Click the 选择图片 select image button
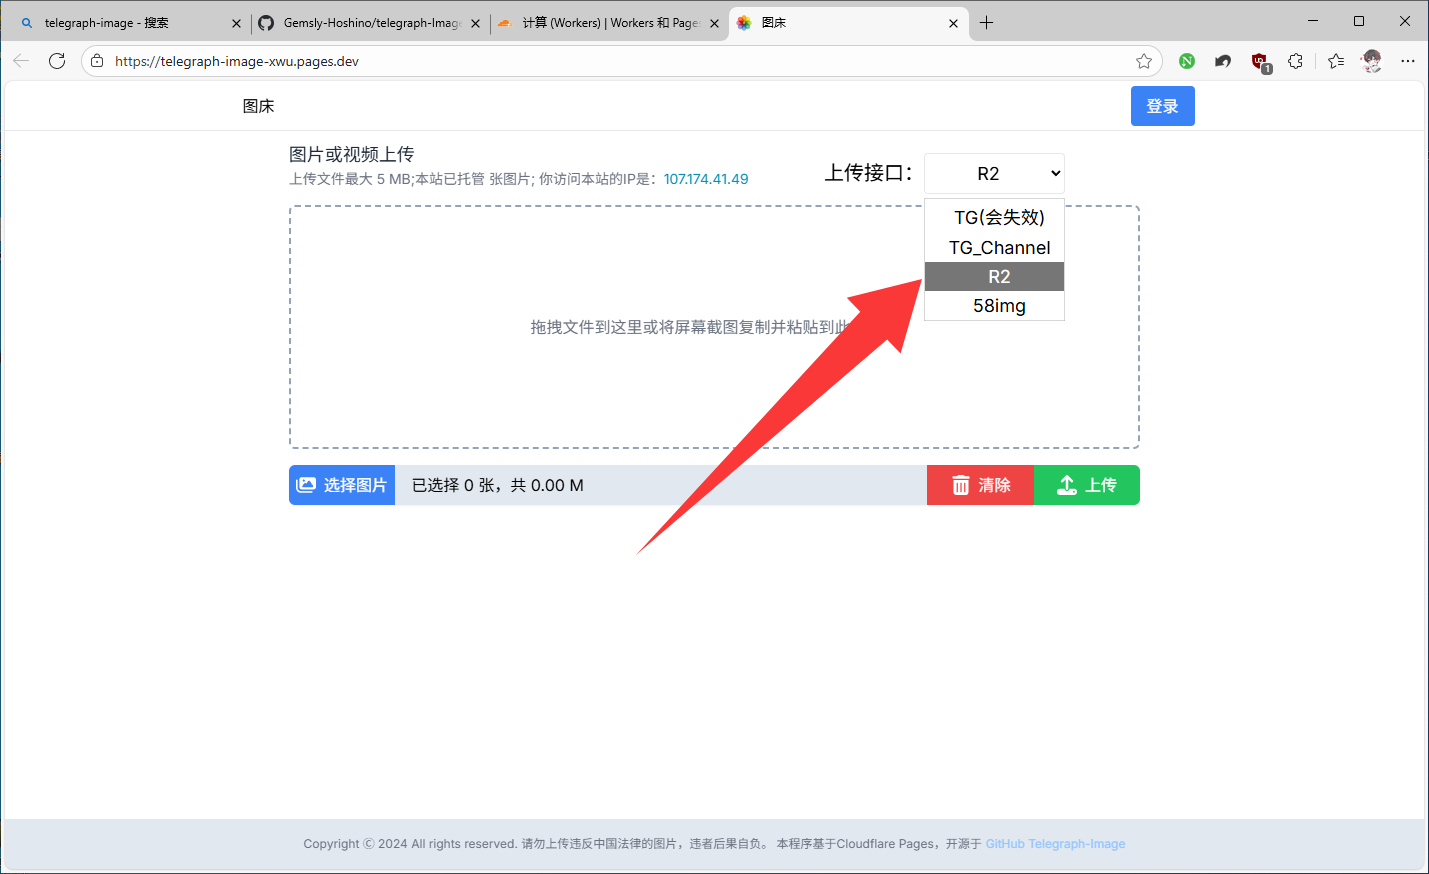The width and height of the screenshot is (1429, 874). point(342,485)
